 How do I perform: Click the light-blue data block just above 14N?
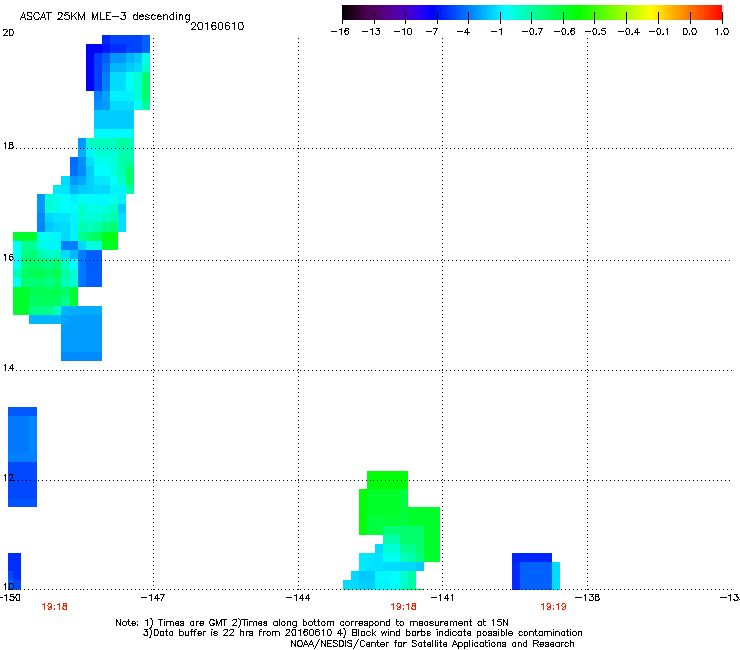point(82,333)
